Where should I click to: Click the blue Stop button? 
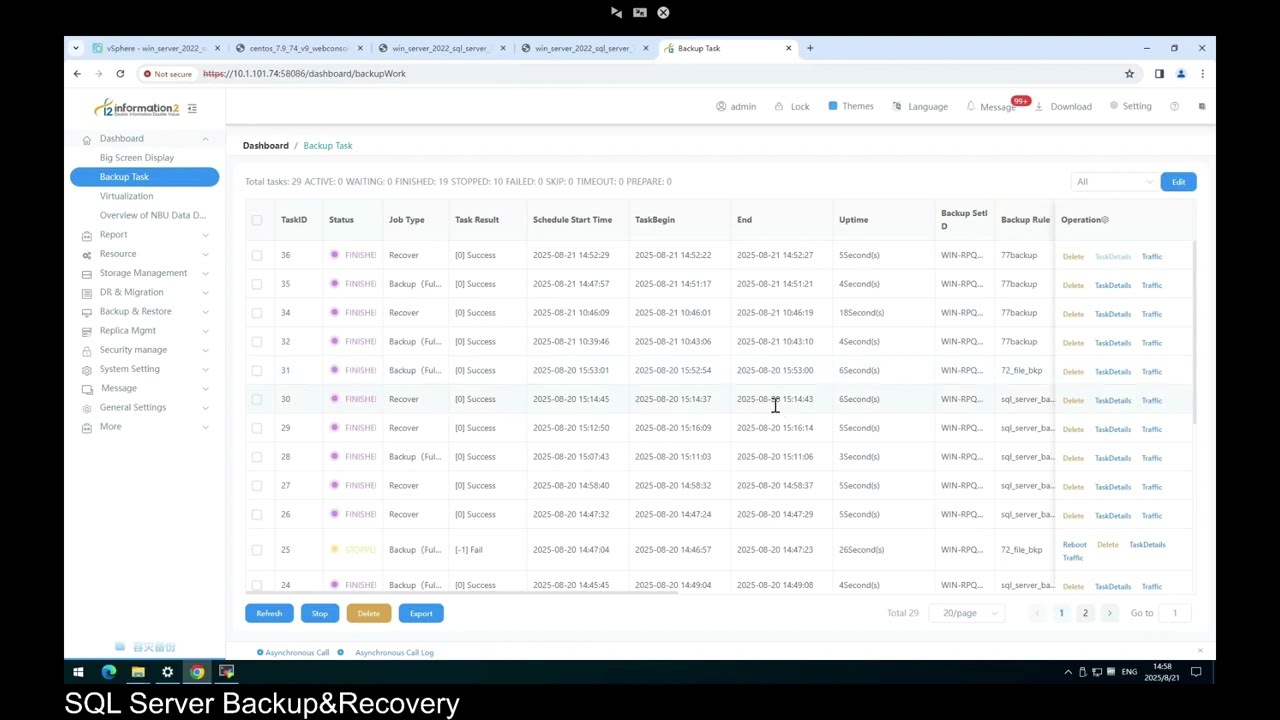click(320, 614)
